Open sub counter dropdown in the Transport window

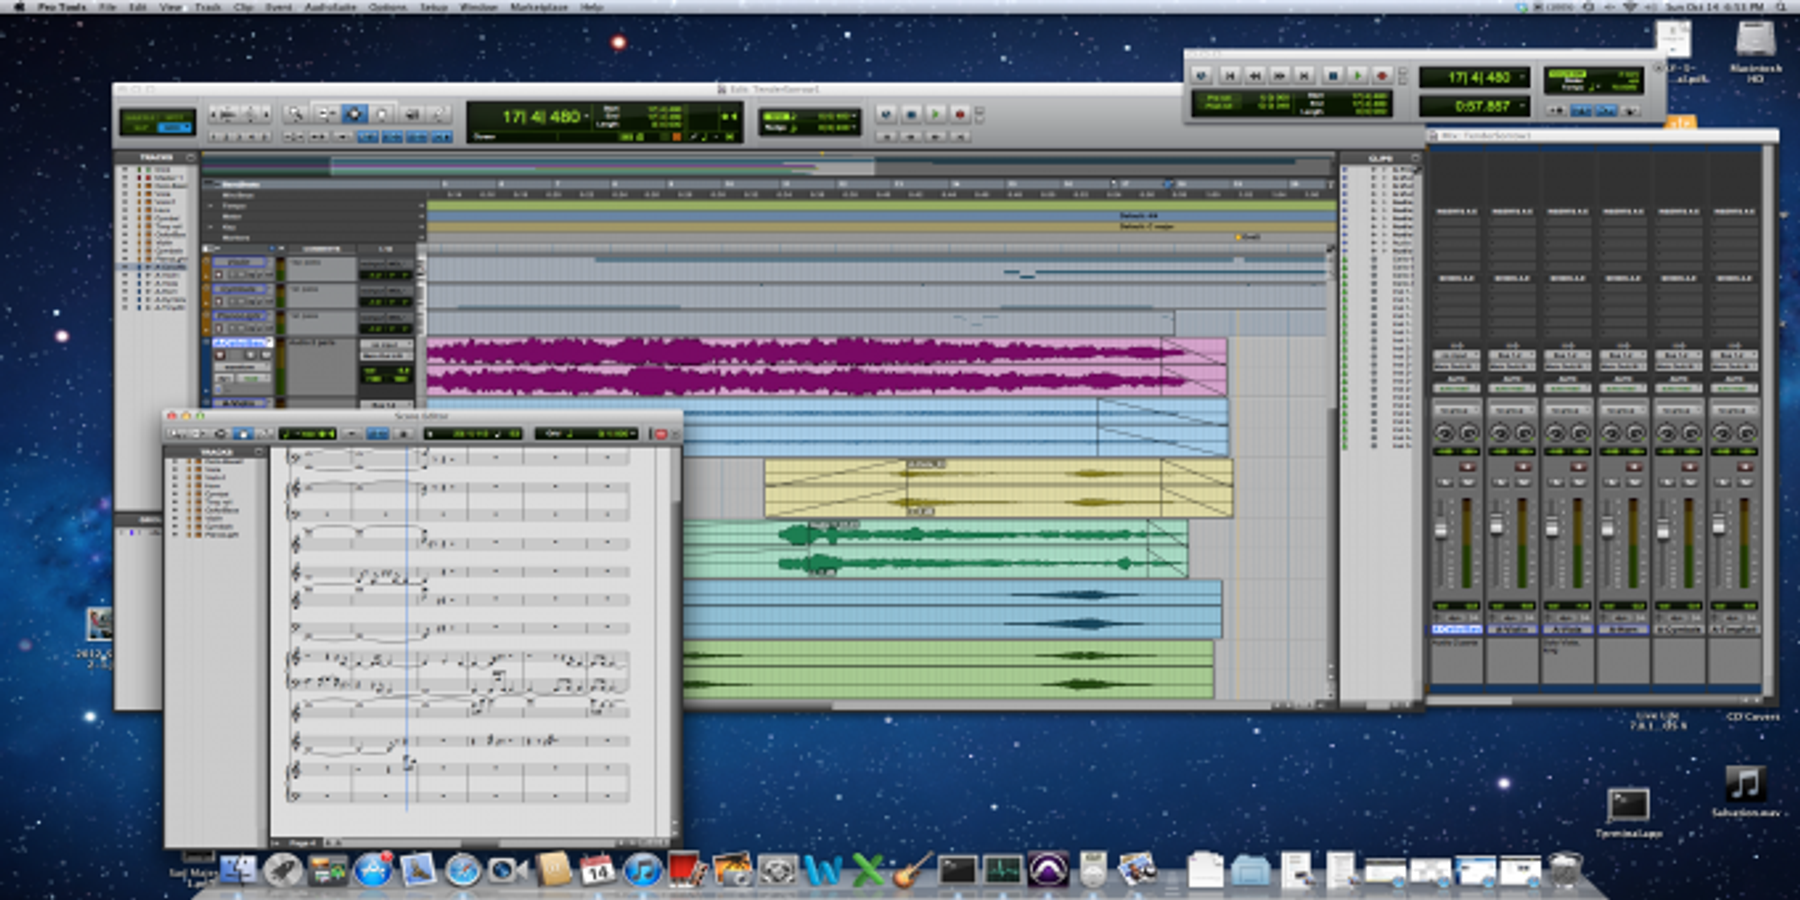tap(1522, 106)
